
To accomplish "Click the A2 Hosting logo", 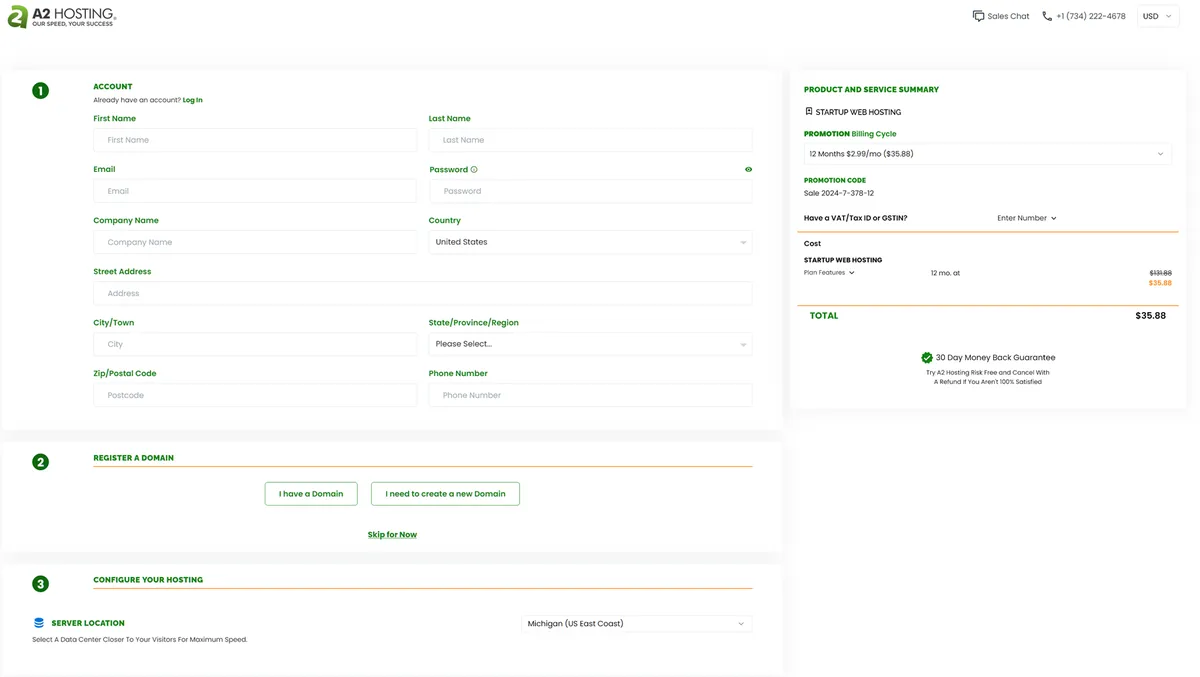I will tap(62, 16).
